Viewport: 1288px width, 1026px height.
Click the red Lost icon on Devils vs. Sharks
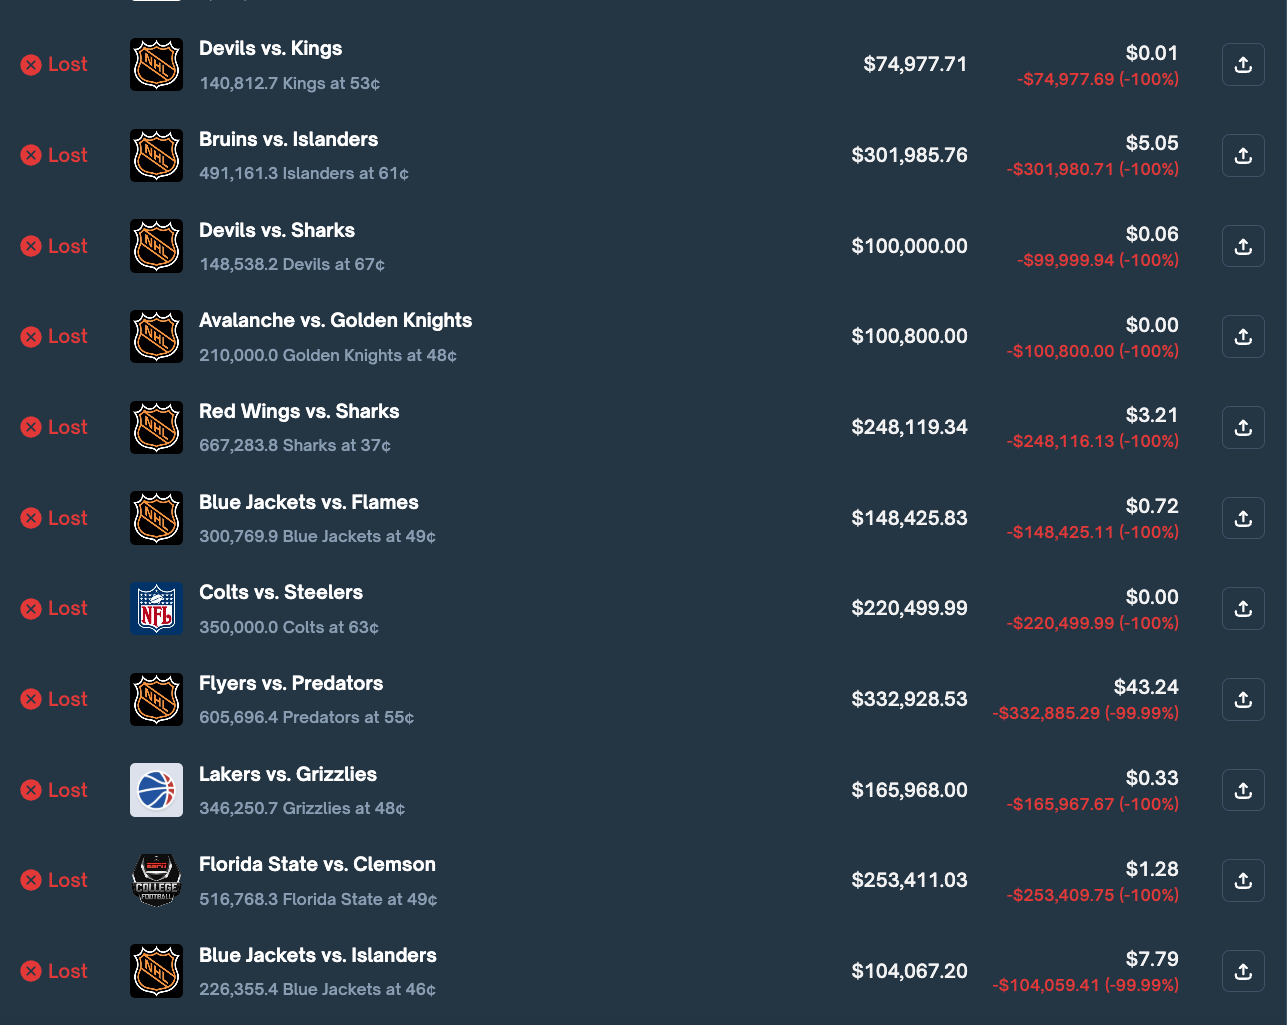31,246
